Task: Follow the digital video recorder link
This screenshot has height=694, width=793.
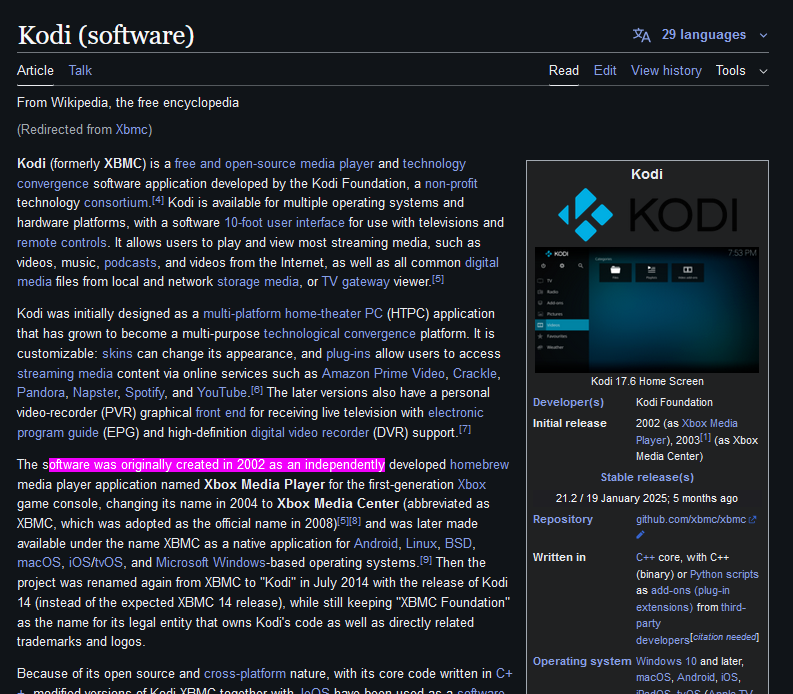Action: pyautogui.click(x=310, y=433)
